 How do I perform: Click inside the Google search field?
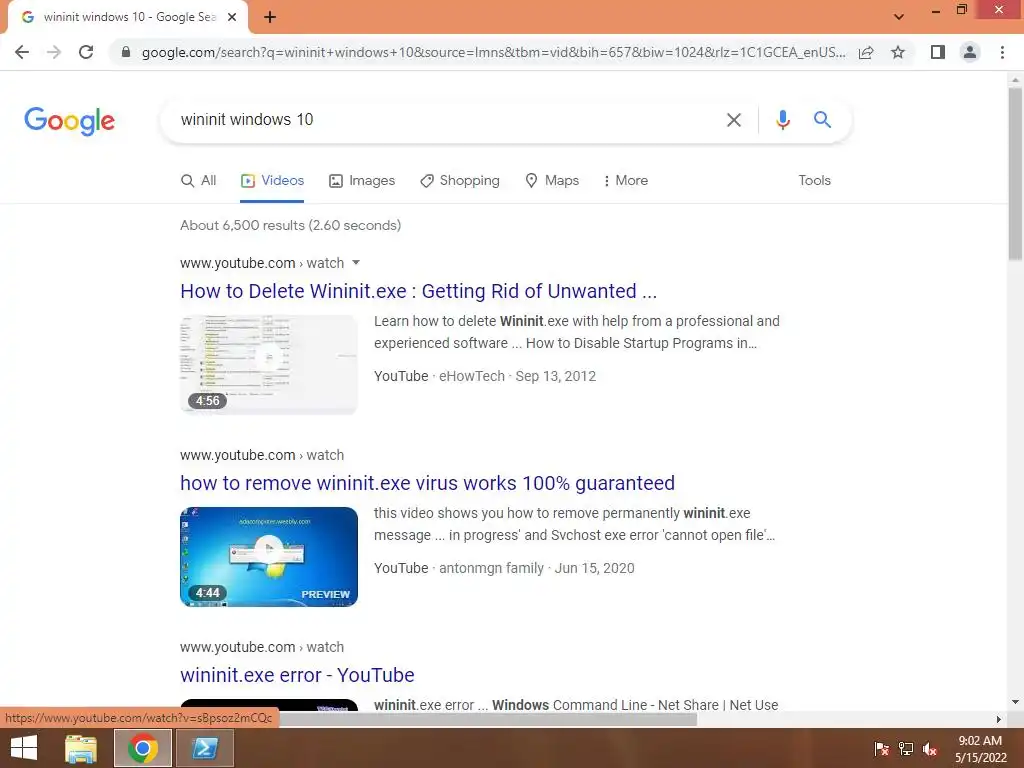(444, 120)
